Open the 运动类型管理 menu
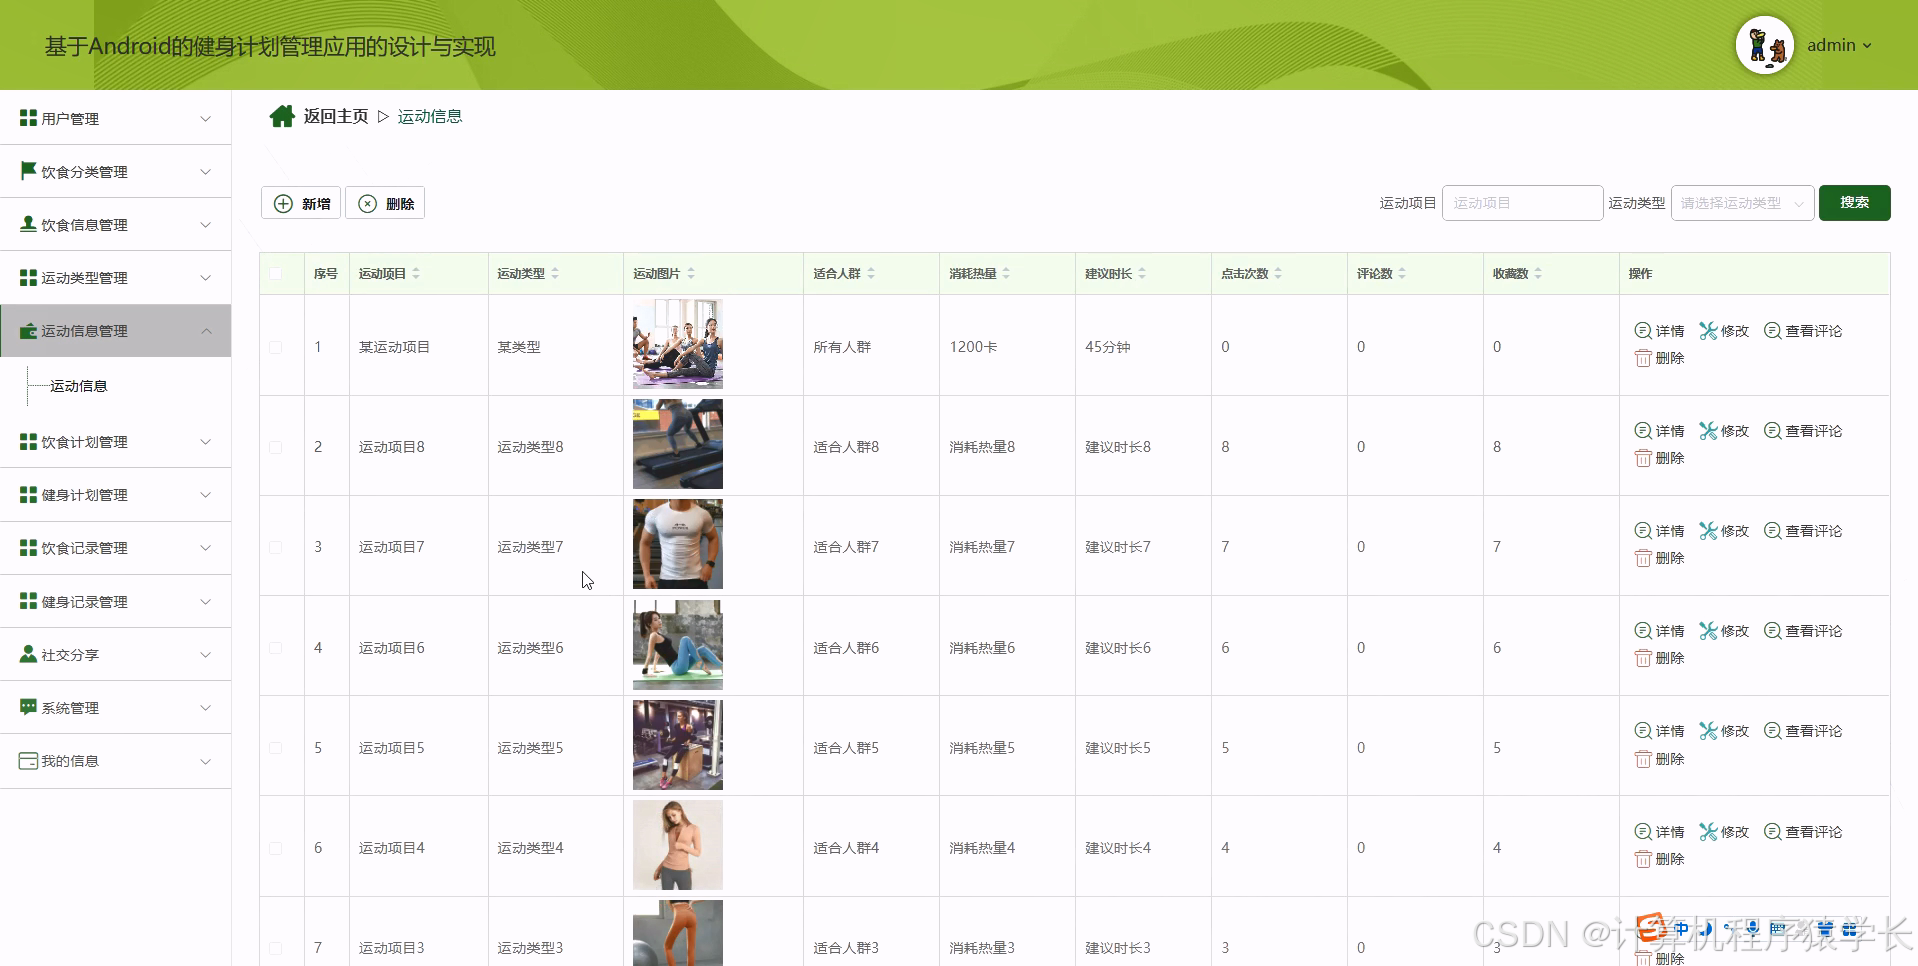 pos(116,277)
